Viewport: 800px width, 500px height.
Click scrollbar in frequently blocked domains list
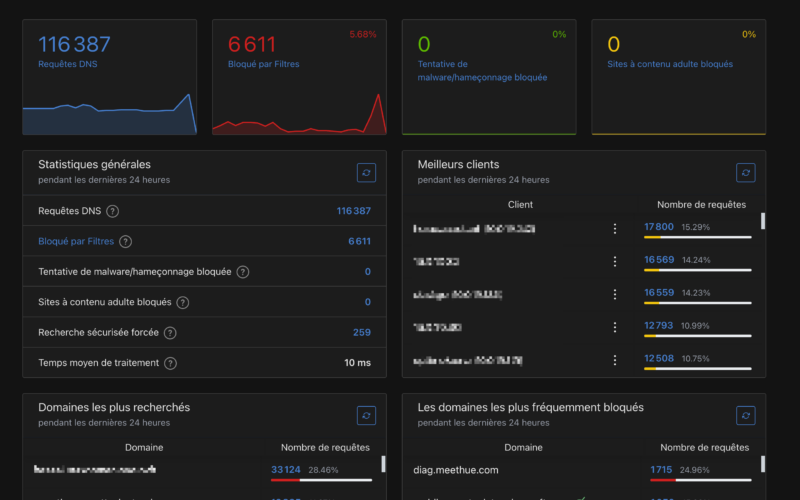tap(762, 464)
